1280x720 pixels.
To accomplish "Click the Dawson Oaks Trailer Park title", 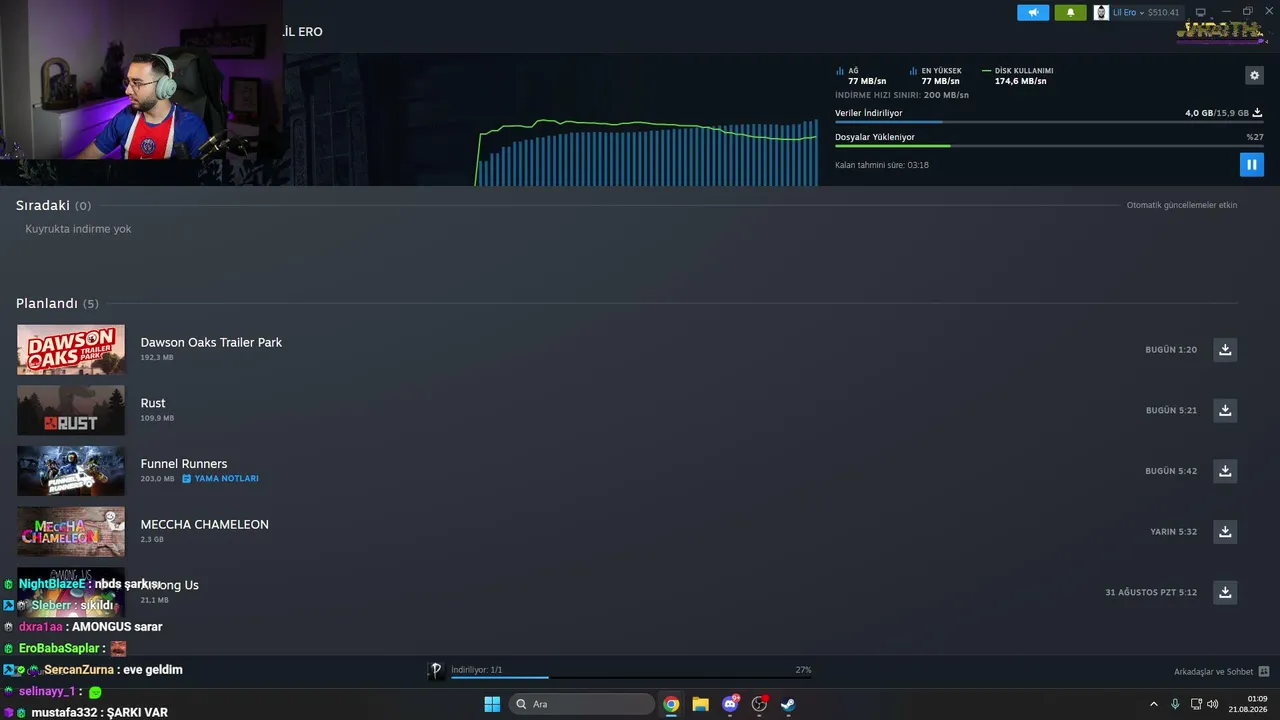I will click(x=211, y=342).
